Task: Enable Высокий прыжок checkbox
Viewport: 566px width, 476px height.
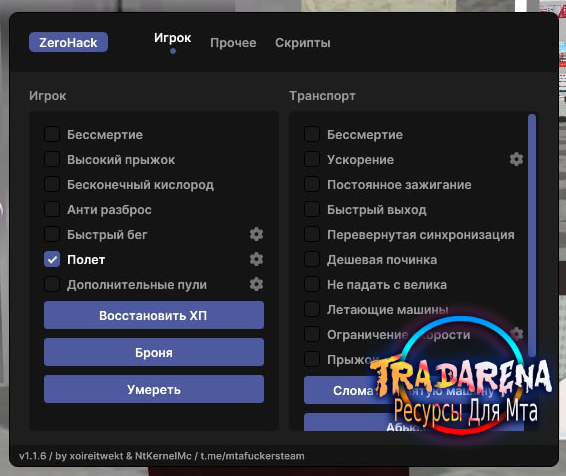Action: click(x=52, y=159)
